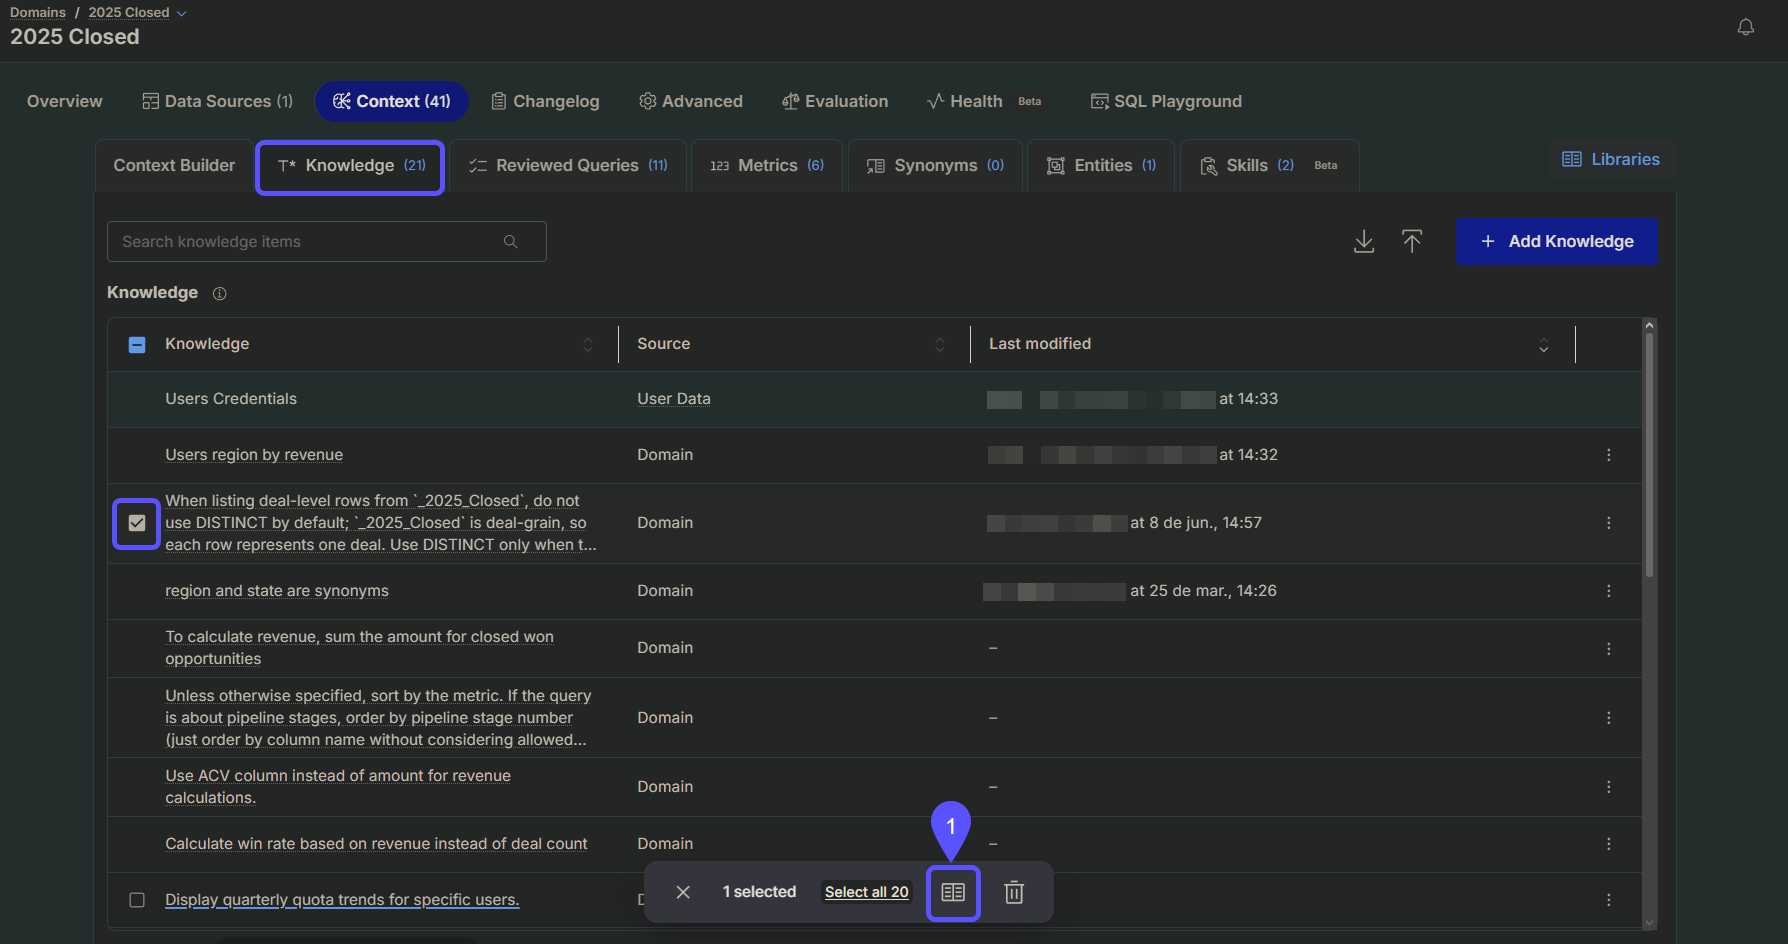Delete selected items with the trash icon
Viewport: 1788px width, 944px height.
pos(1014,892)
